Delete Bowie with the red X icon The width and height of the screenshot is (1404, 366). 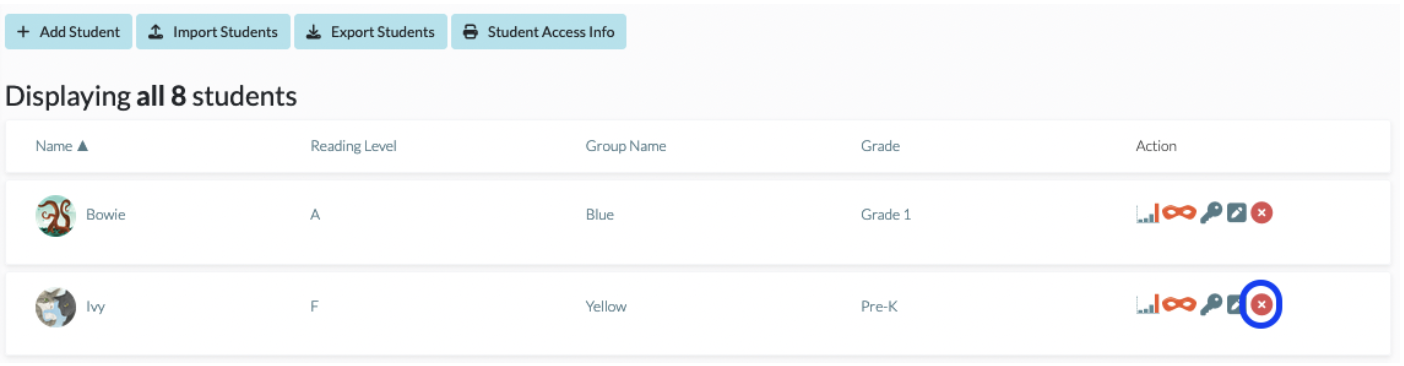[x=1262, y=213]
